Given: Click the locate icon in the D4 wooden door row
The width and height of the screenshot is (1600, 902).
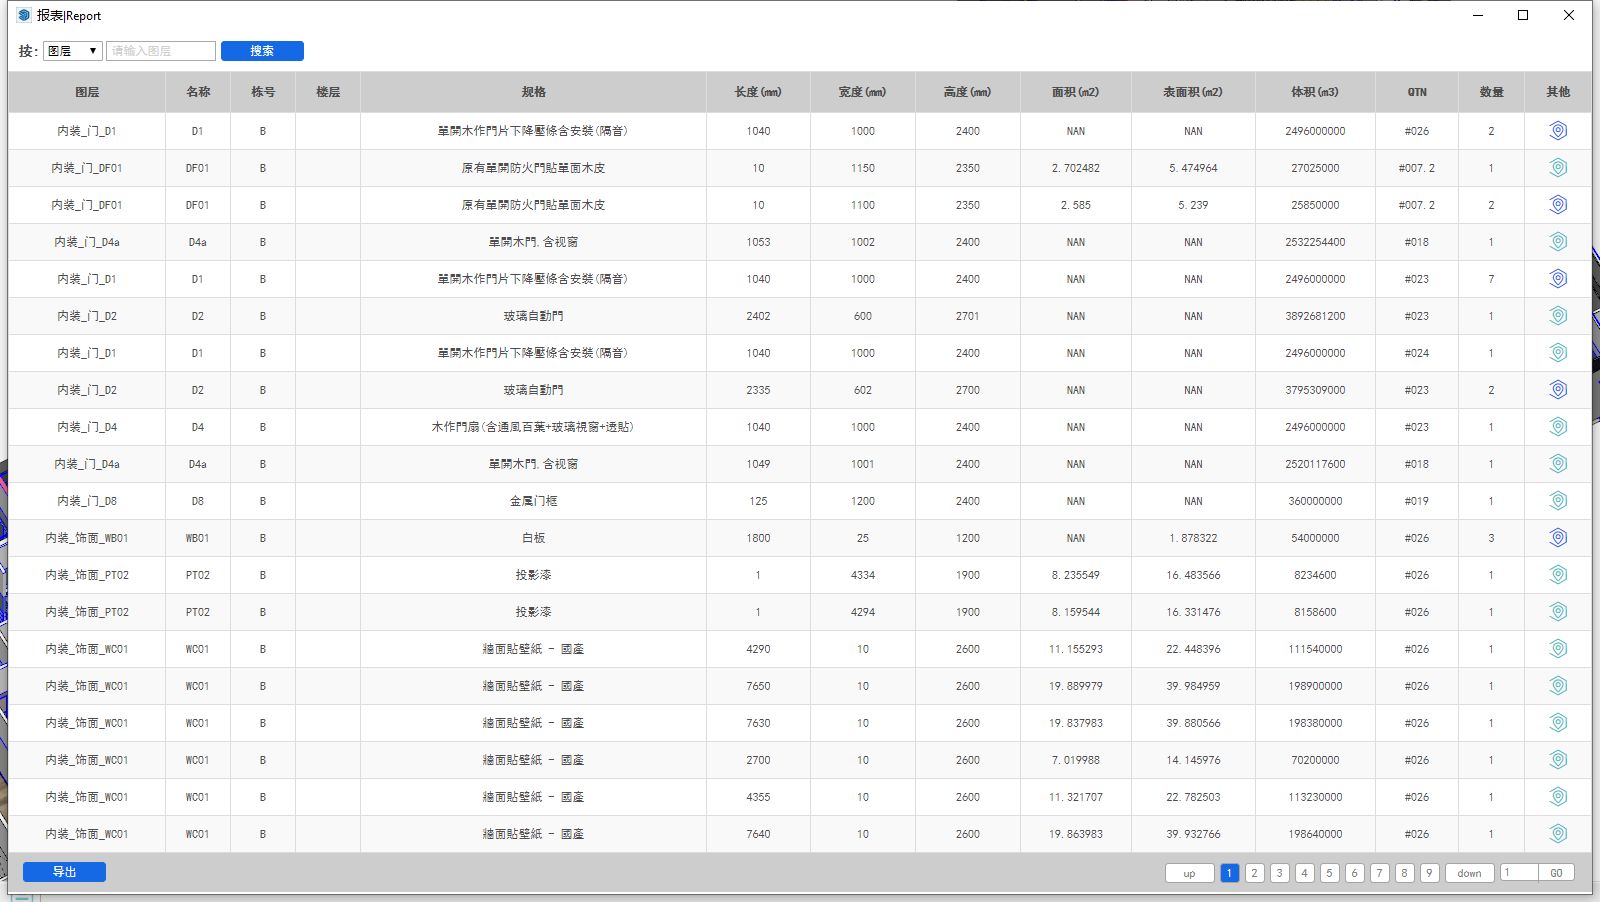Looking at the screenshot, I should (x=1557, y=427).
